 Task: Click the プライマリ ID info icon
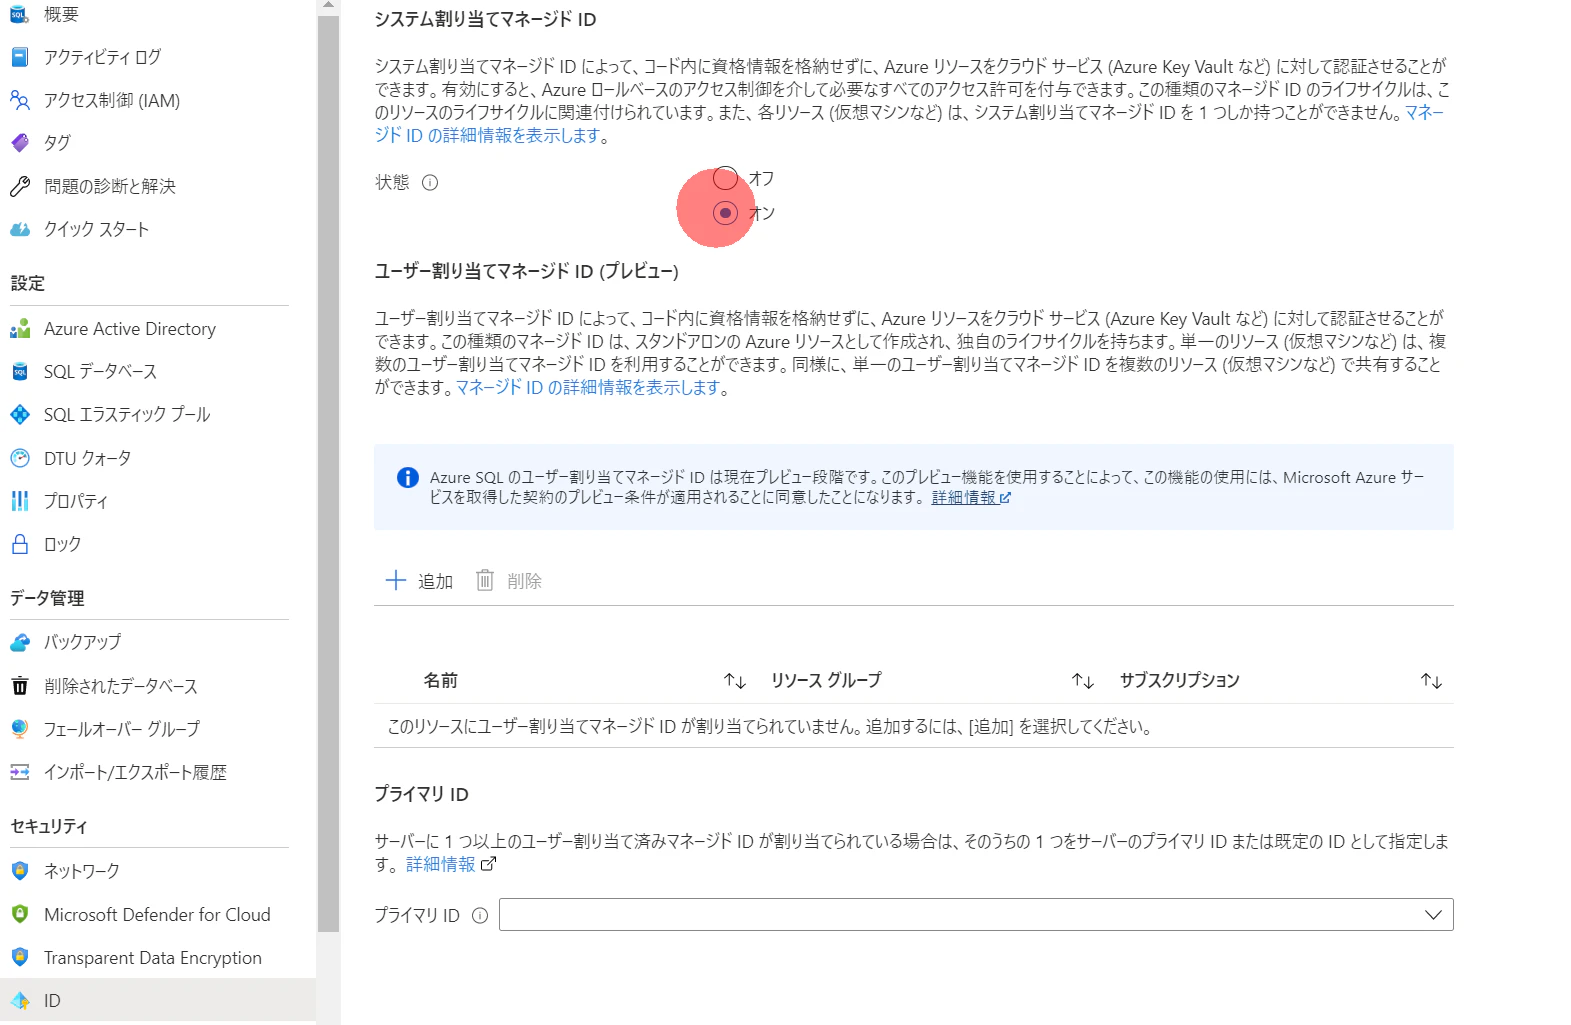[480, 915]
